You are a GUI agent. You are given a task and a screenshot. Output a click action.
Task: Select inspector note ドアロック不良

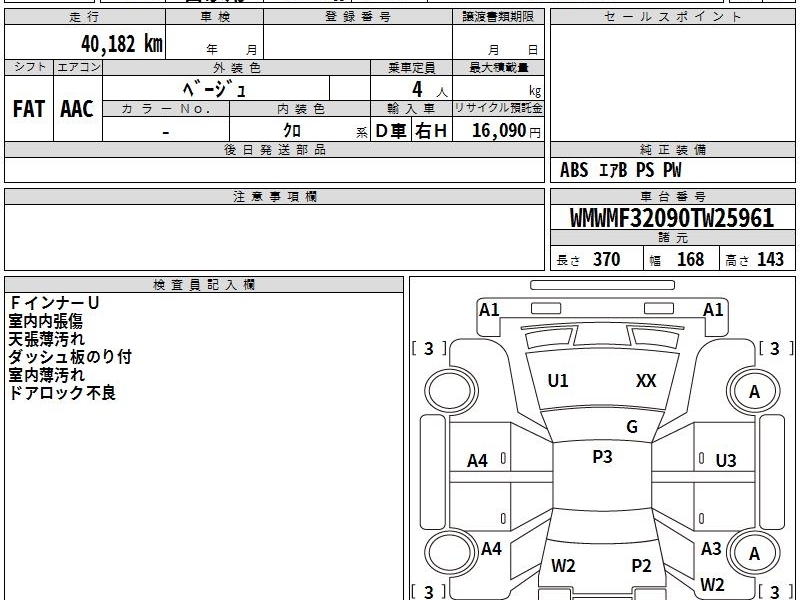click(x=62, y=392)
